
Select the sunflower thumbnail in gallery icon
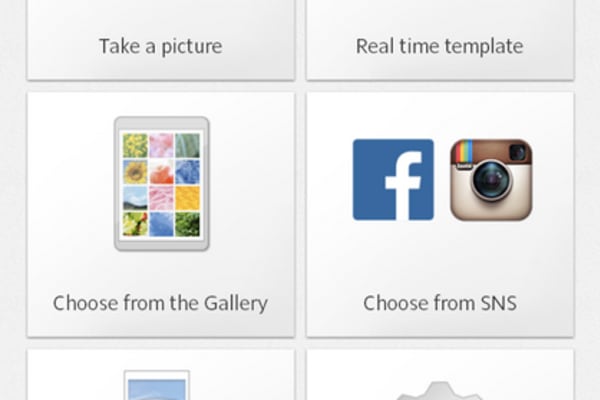(135, 172)
